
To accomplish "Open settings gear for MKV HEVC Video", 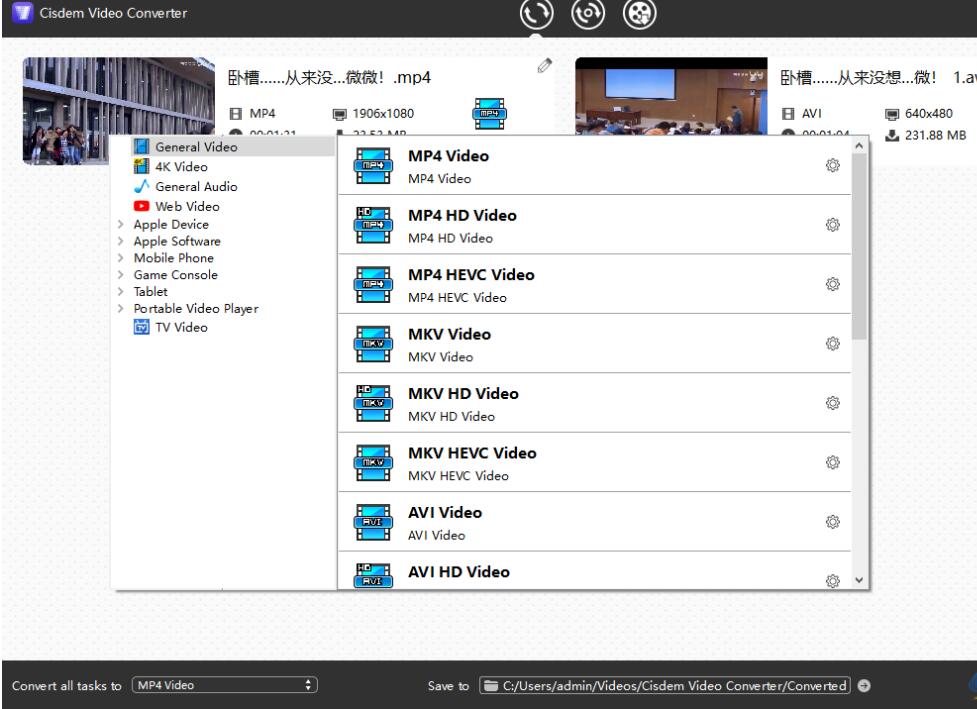I will pos(832,462).
